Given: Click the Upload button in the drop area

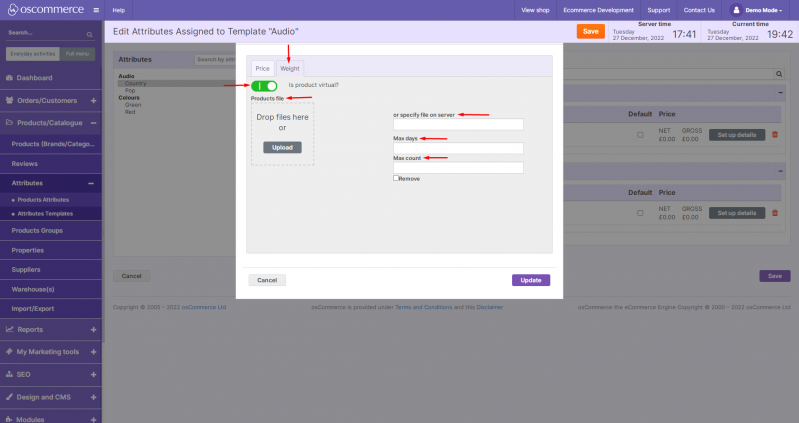Looking at the screenshot, I should [282, 147].
